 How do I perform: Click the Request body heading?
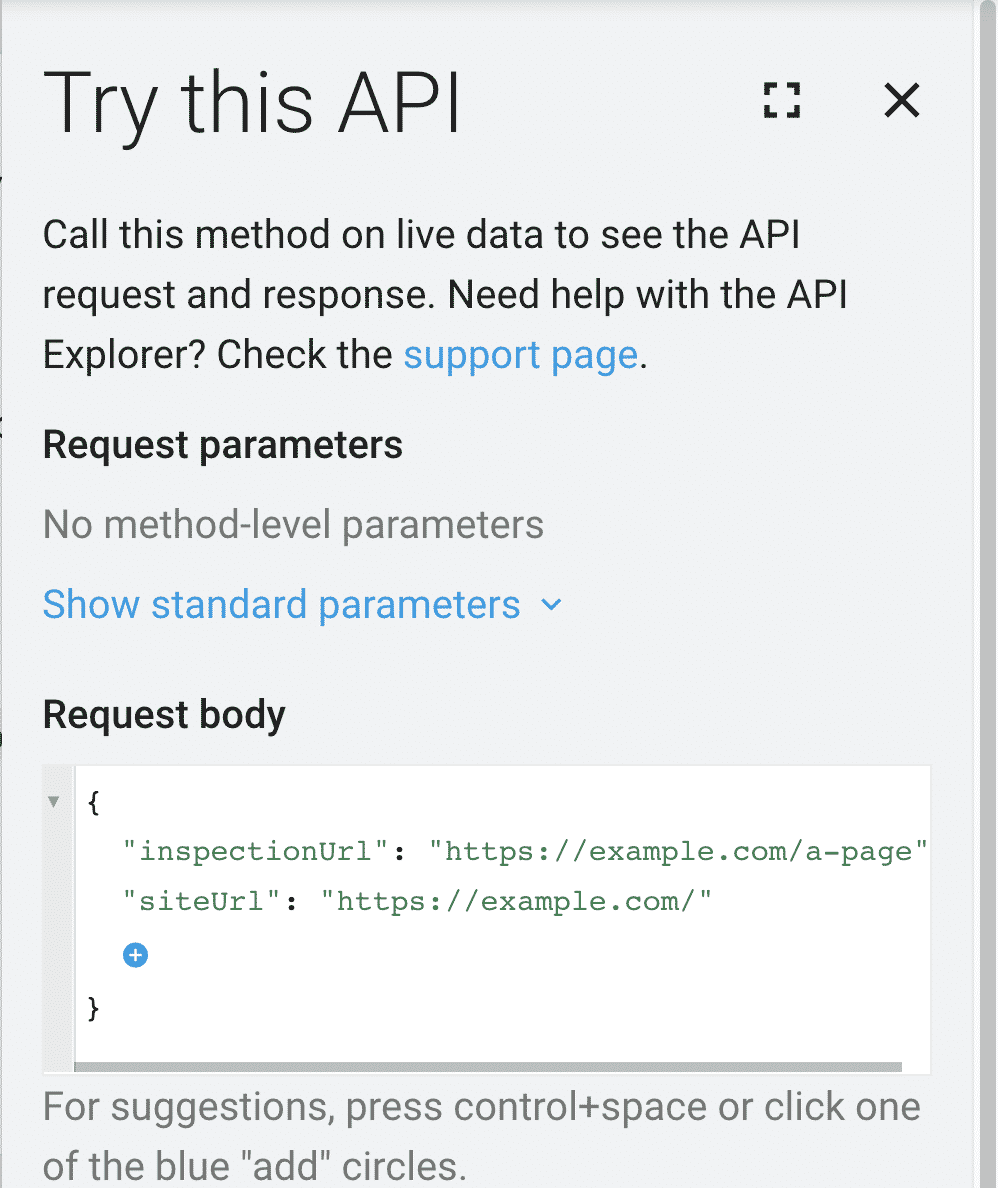(164, 715)
